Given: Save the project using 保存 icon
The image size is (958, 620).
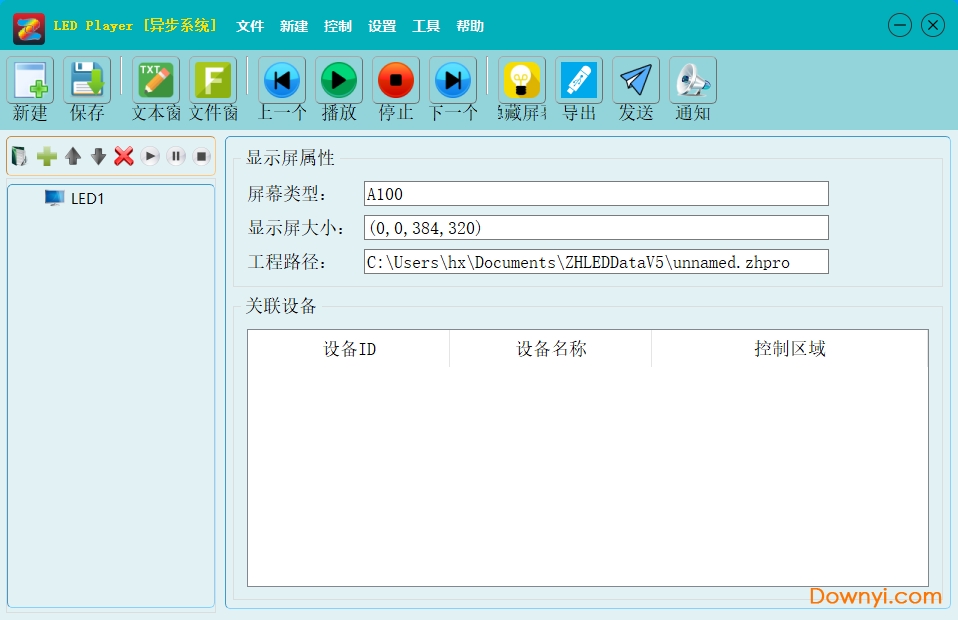Looking at the screenshot, I should (x=86, y=80).
